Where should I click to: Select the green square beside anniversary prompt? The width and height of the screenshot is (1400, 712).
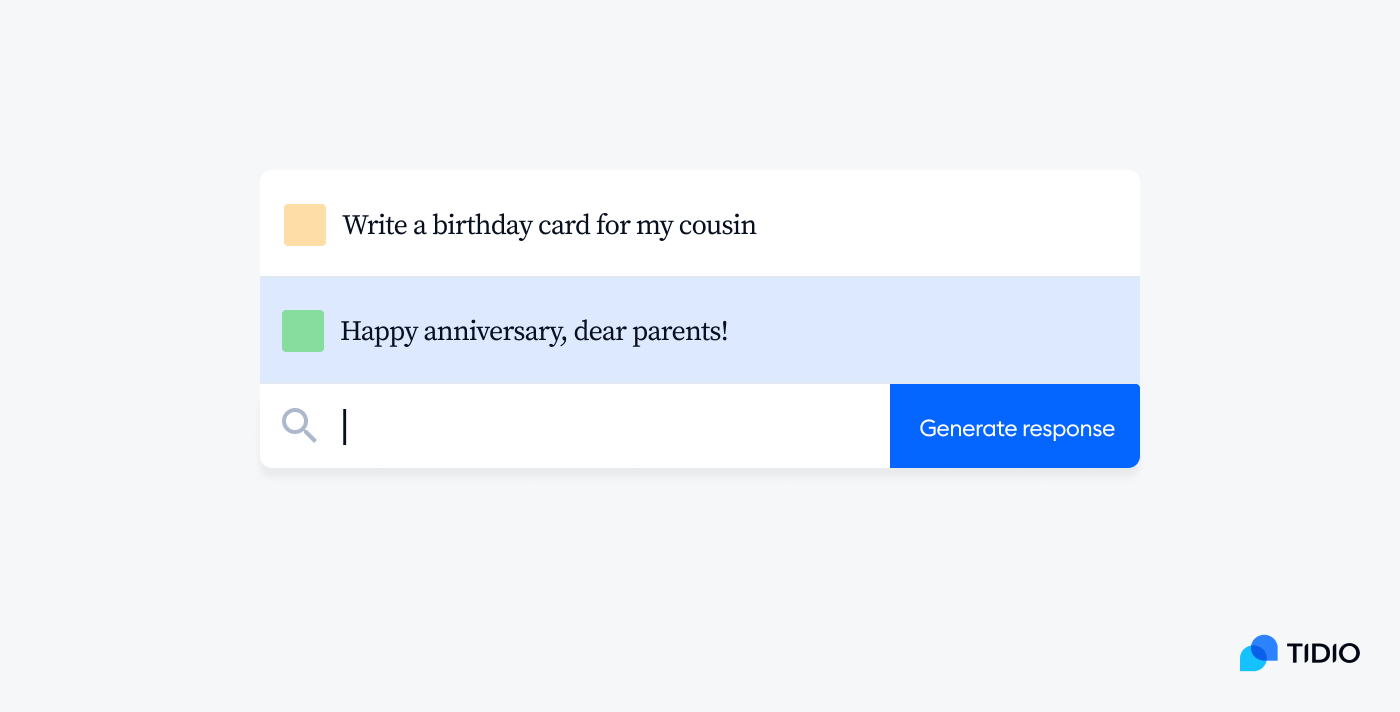coord(303,331)
